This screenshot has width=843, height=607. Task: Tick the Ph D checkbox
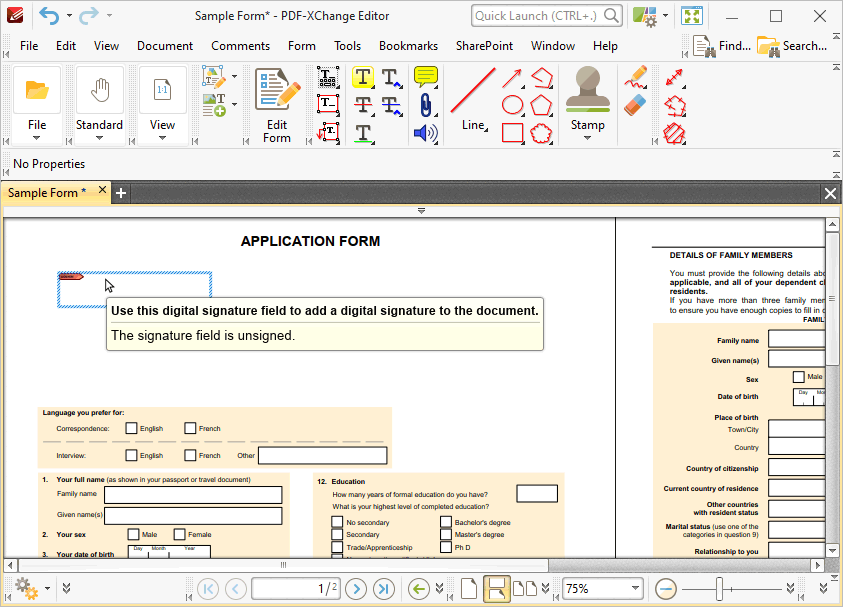(446, 547)
